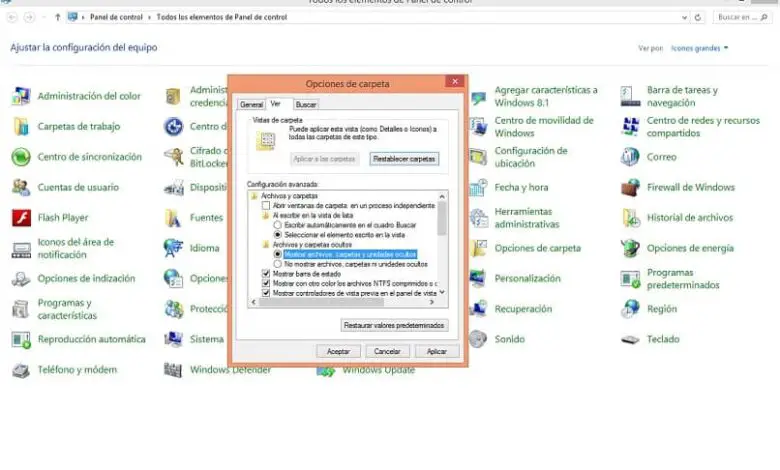This screenshot has height=470, width=780.
Task: Open the Región icon
Action: pos(630,309)
